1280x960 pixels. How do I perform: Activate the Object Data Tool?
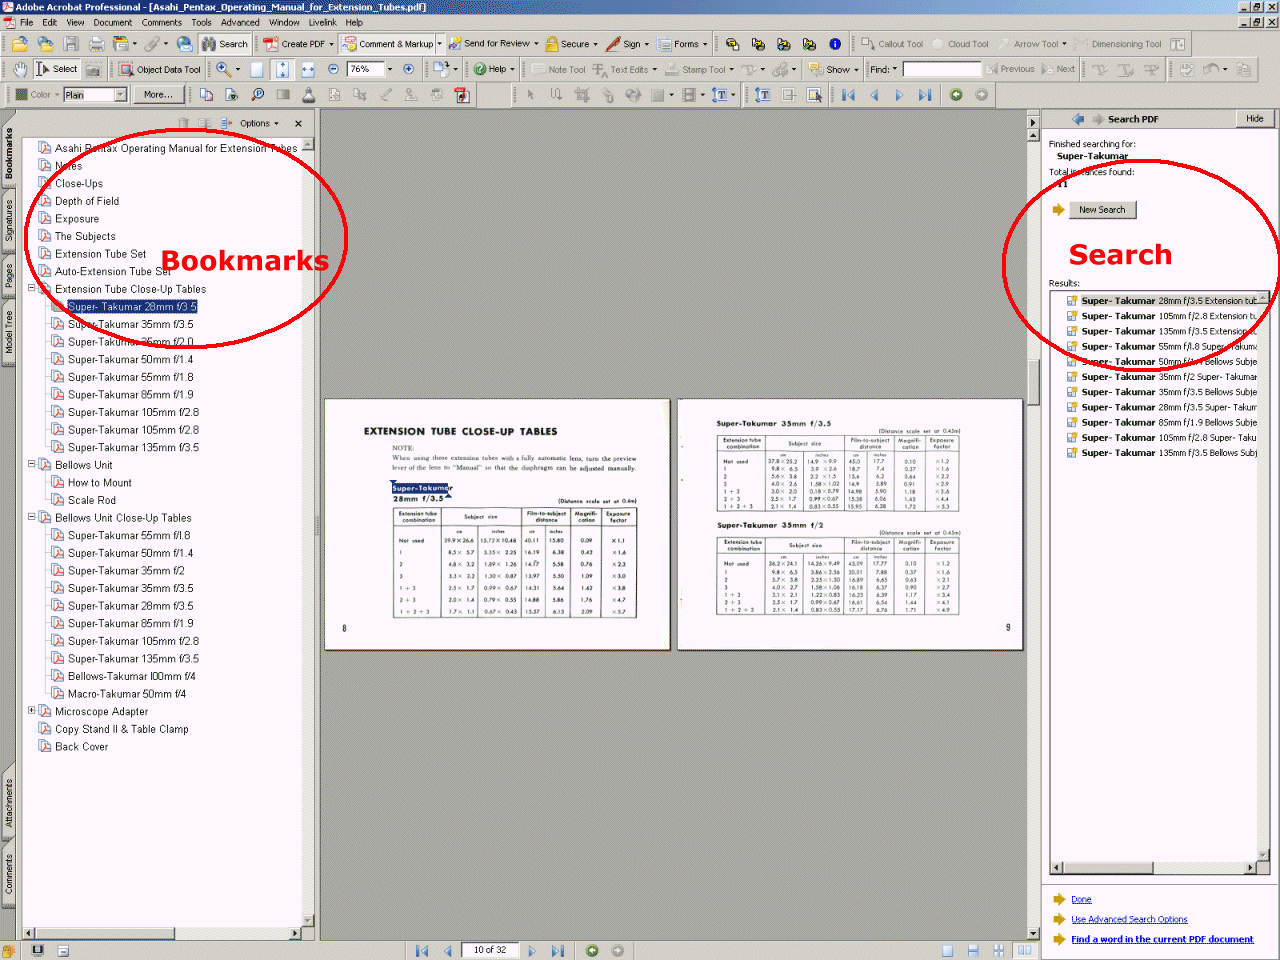pyautogui.click(x=160, y=69)
